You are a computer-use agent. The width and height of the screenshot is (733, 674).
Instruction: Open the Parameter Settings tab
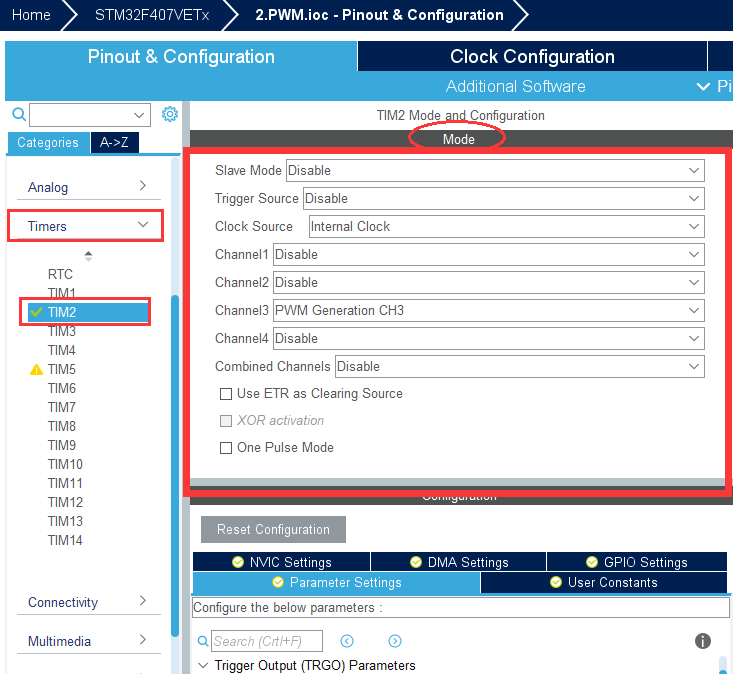pyautogui.click(x=336, y=582)
